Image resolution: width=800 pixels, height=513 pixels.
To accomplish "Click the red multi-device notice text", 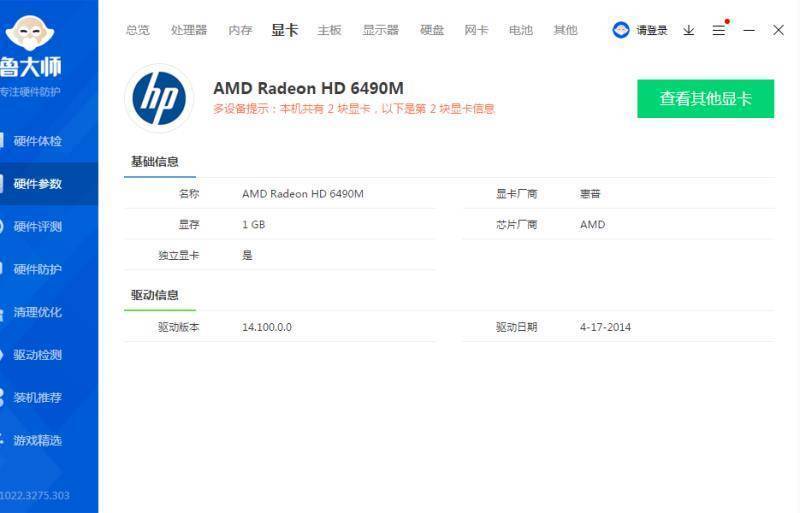I will tap(354, 109).
